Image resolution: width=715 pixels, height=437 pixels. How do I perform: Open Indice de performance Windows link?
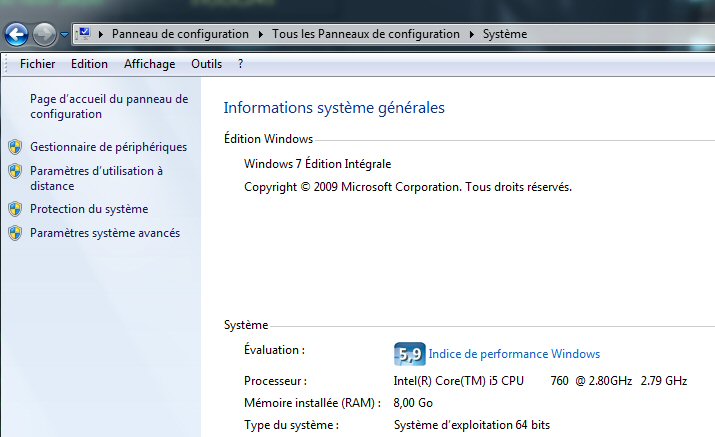[514, 354]
